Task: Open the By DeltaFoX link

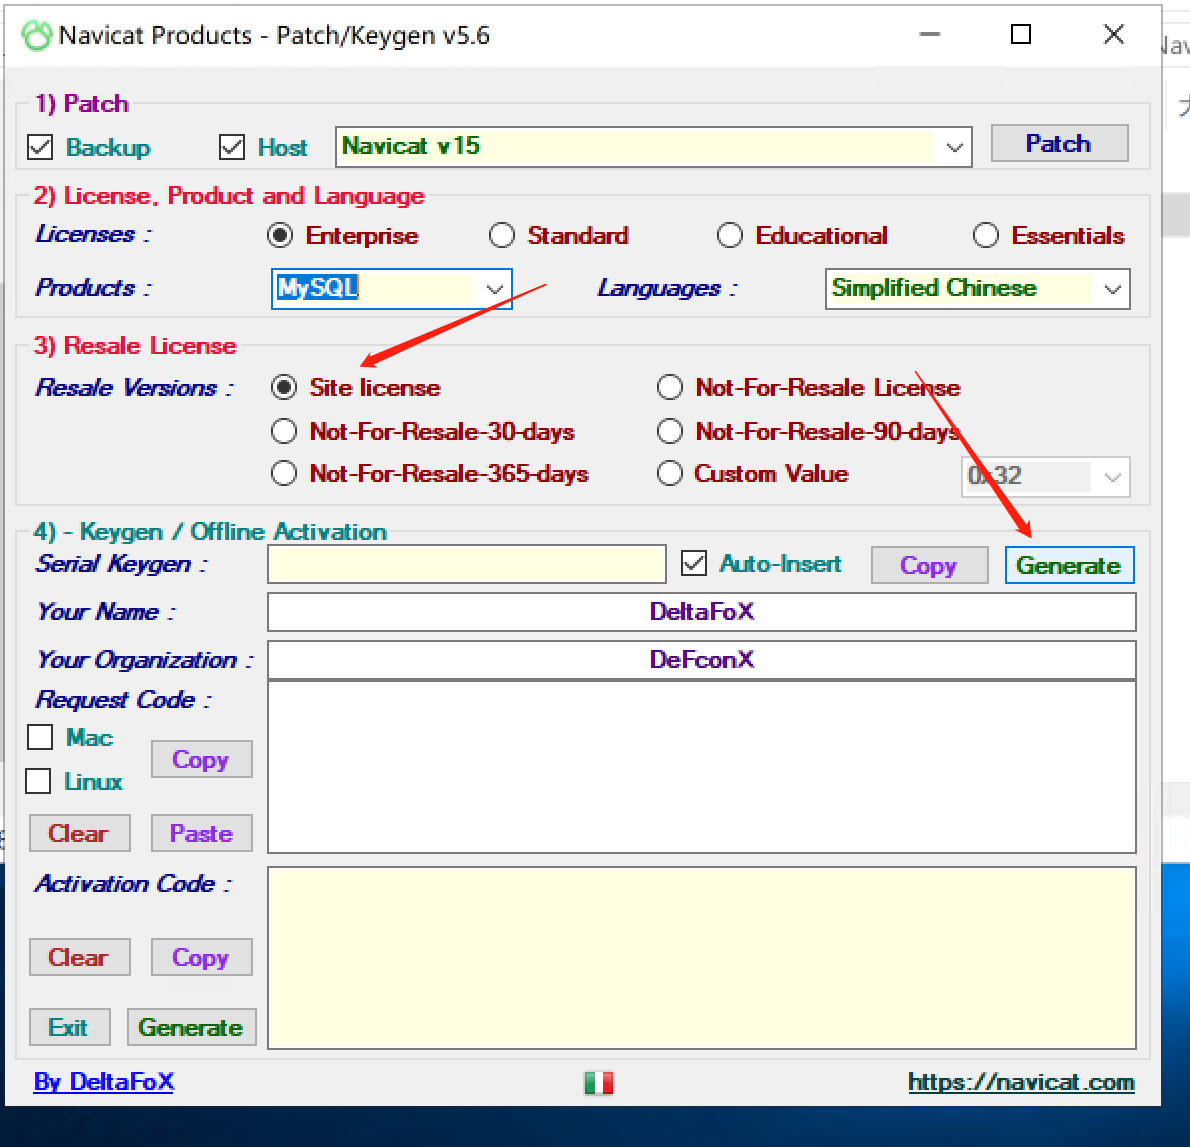Action: pyautogui.click(x=104, y=1082)
